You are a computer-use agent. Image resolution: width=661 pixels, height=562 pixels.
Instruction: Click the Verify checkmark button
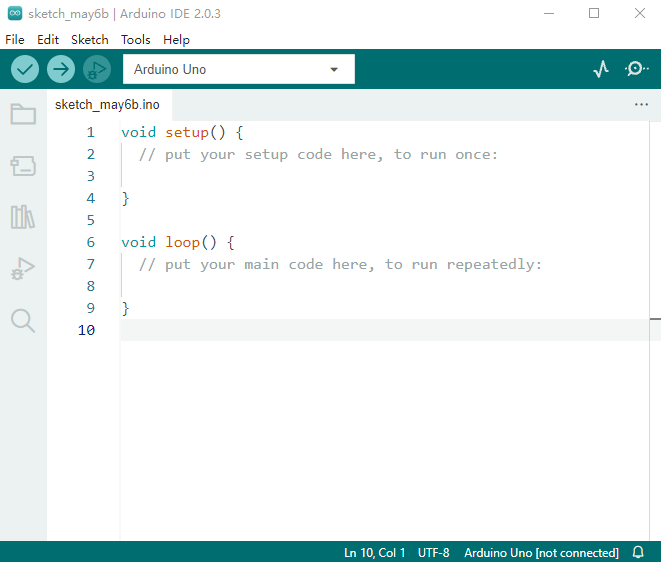[25, 69]
